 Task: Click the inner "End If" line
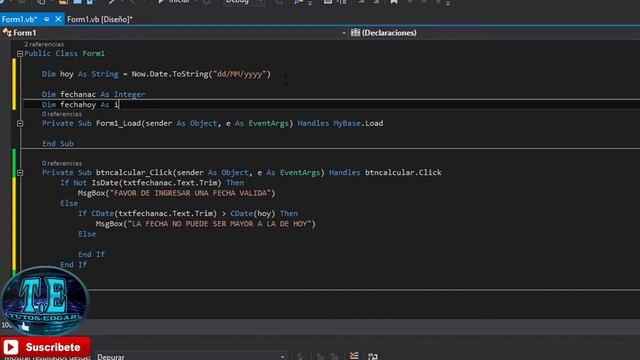pyautogui.click(x=91, y=254)
